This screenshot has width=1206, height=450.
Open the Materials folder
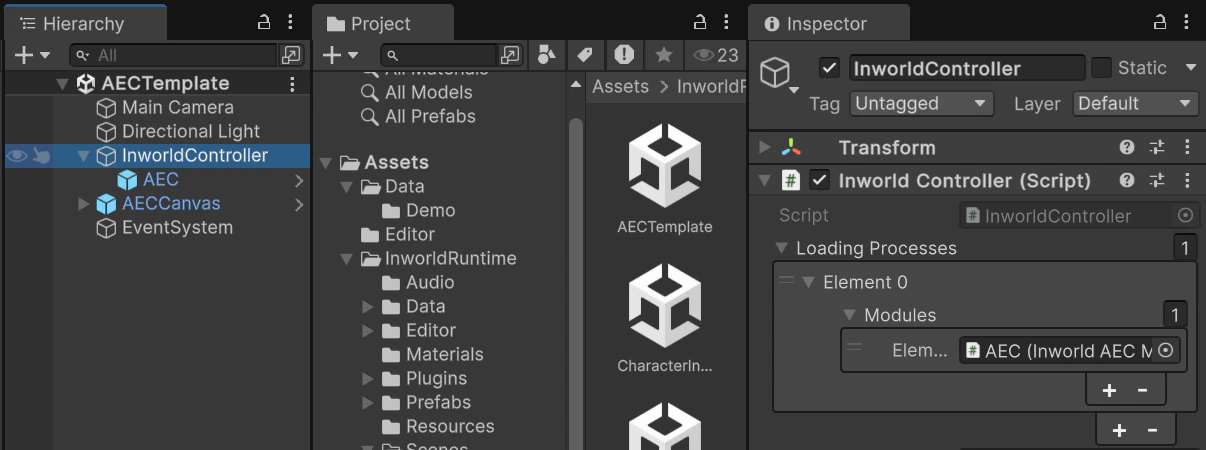[x=445, y=354]
